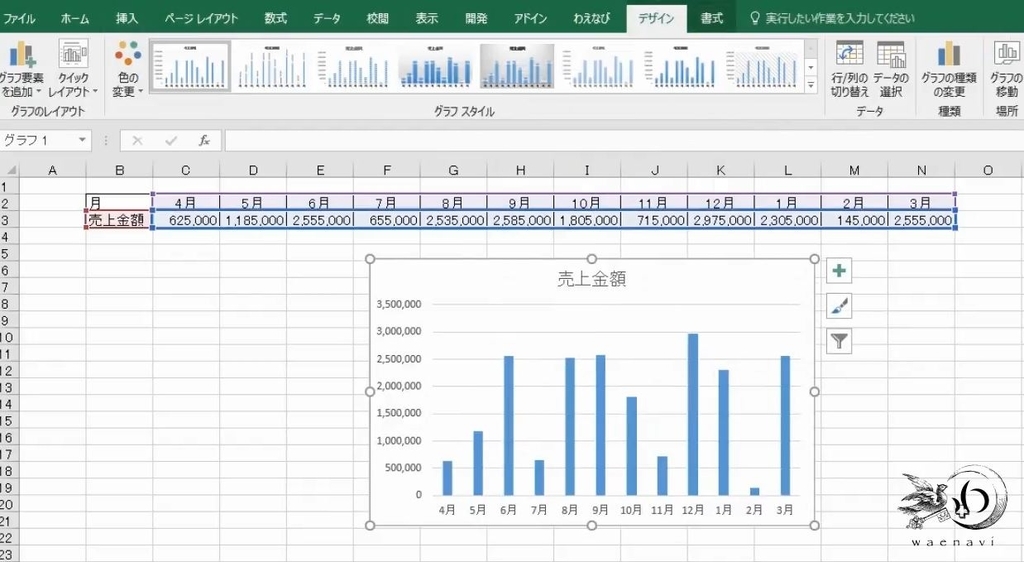This screenshot has width=1024, height=562.
Task: Select the dark gradient chart style thumbnail
Action: click(517, 66)
